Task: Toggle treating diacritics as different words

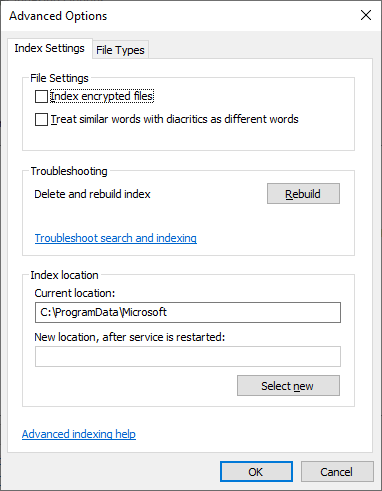Action: tap(41, 119)
